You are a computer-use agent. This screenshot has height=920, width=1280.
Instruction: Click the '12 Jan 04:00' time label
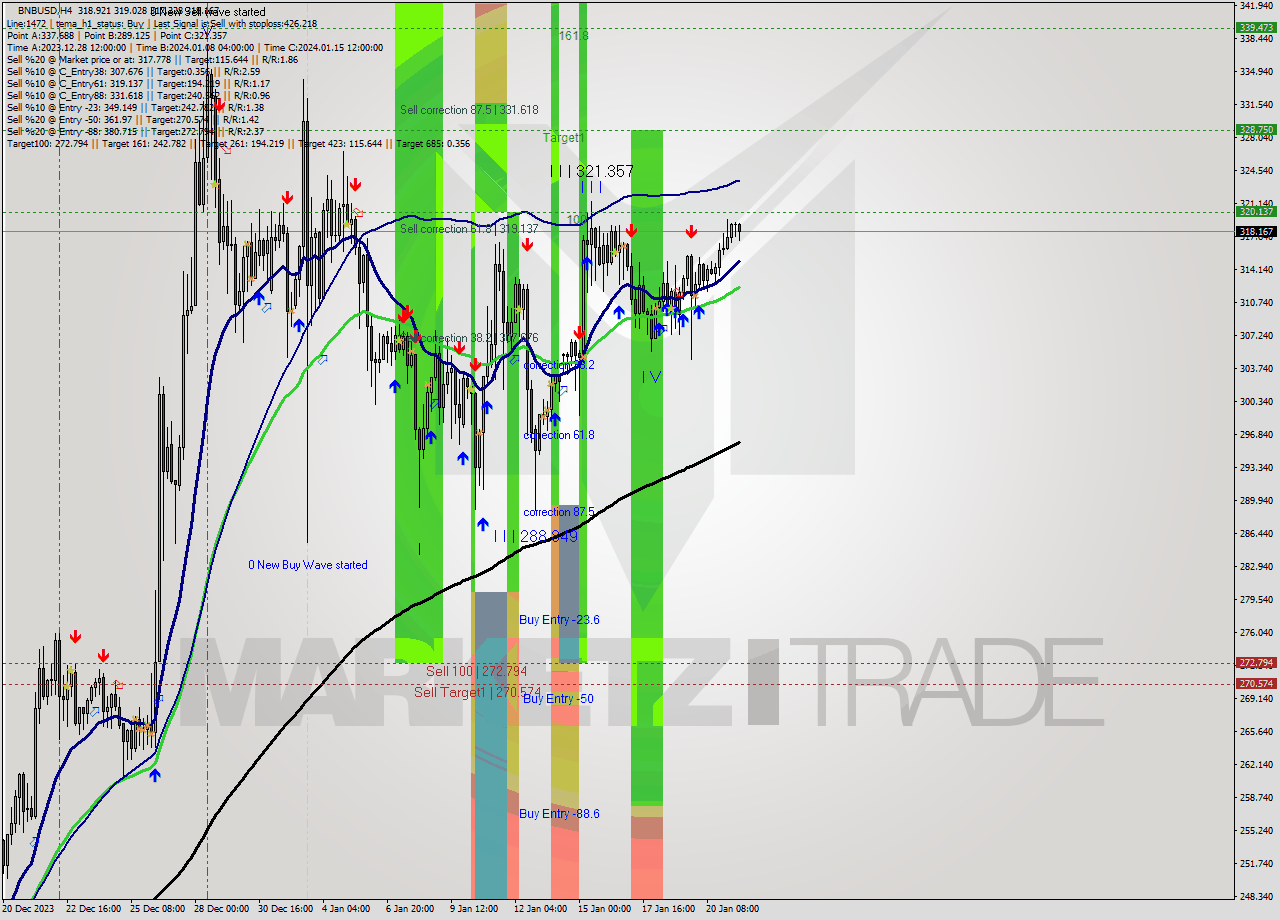[540, 909]
